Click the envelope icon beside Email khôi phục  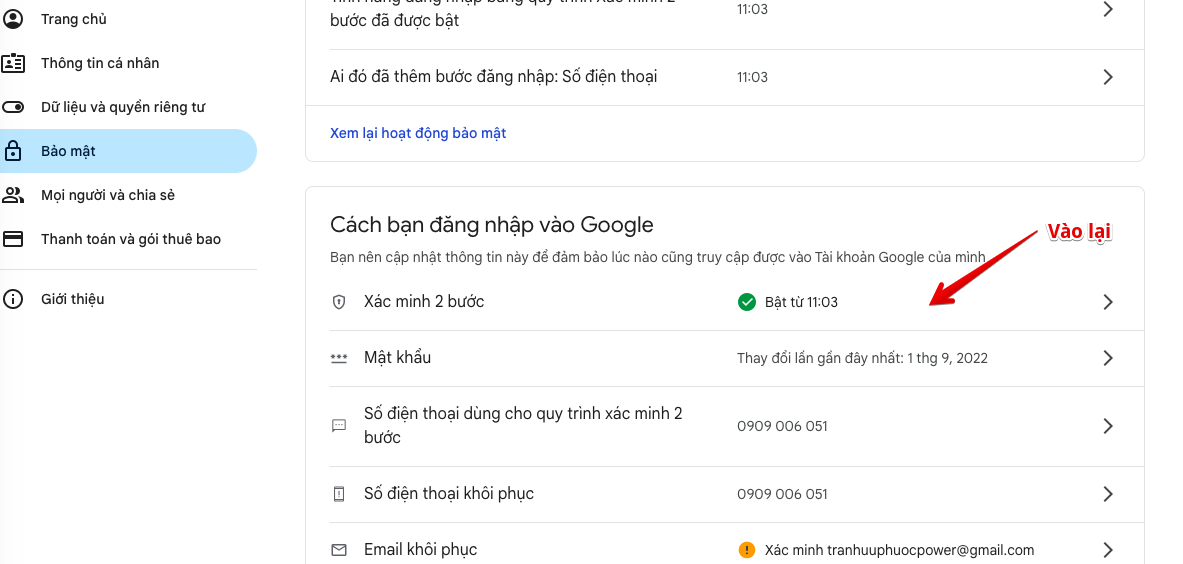[x=339, y=550]
